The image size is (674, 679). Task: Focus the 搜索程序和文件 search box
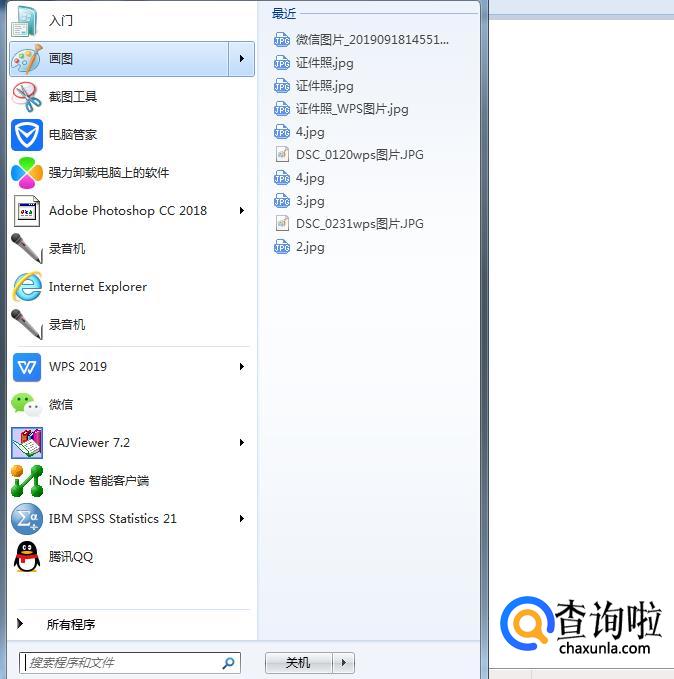coord(130,663)
